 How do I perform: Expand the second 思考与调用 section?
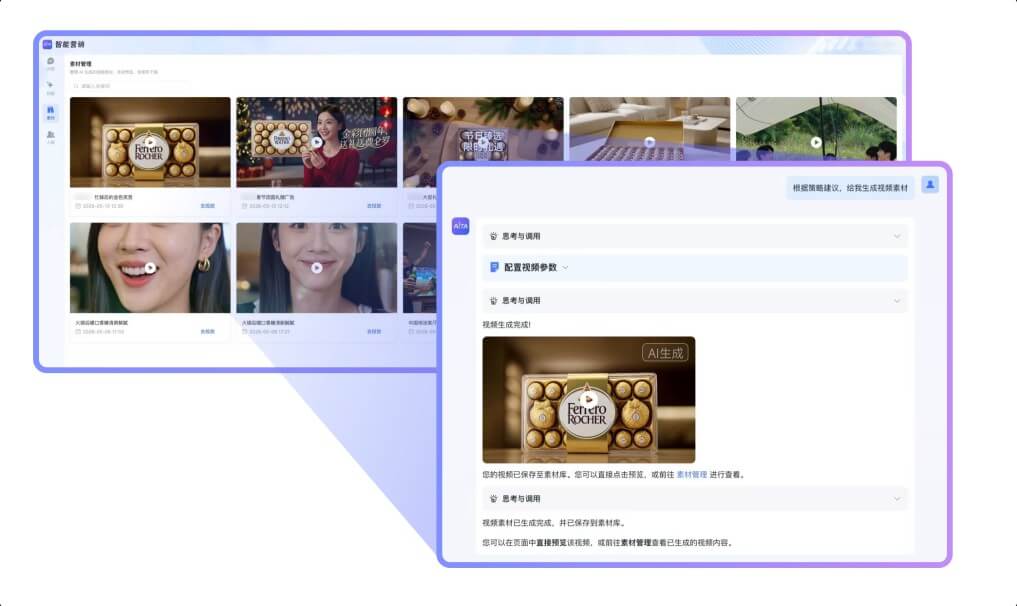coord(695,300)
